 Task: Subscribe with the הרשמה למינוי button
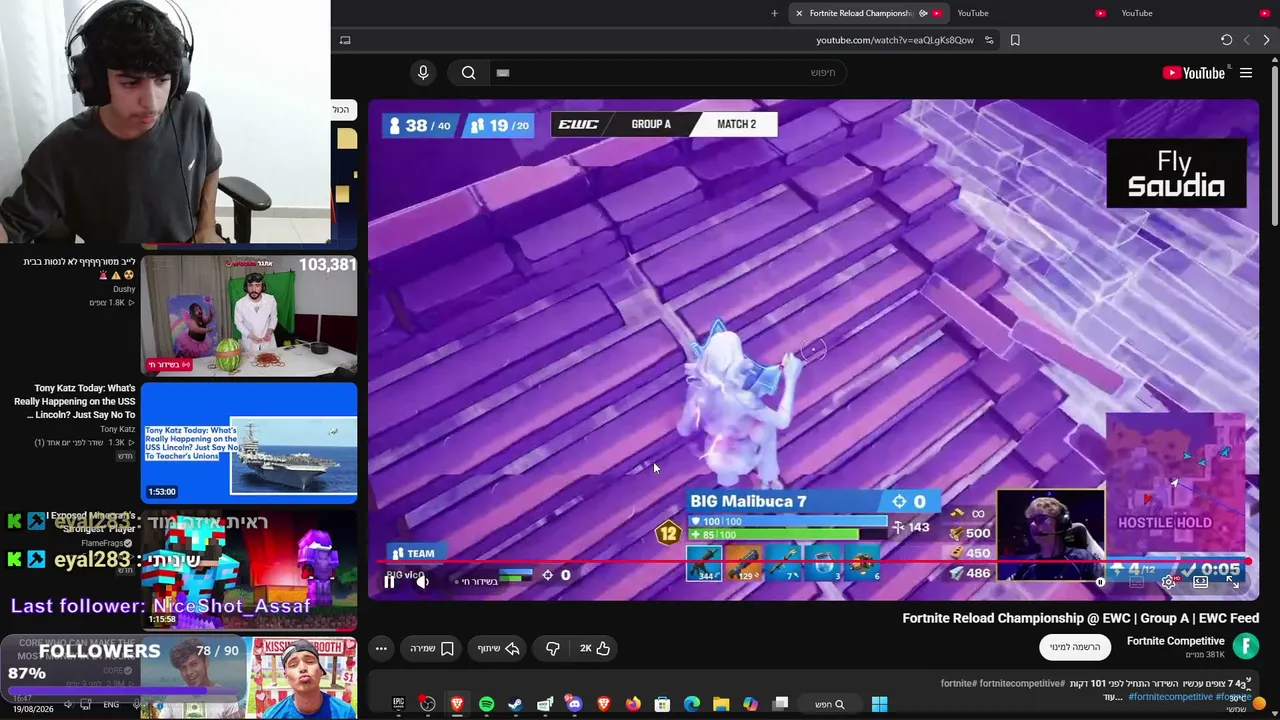1075,647
